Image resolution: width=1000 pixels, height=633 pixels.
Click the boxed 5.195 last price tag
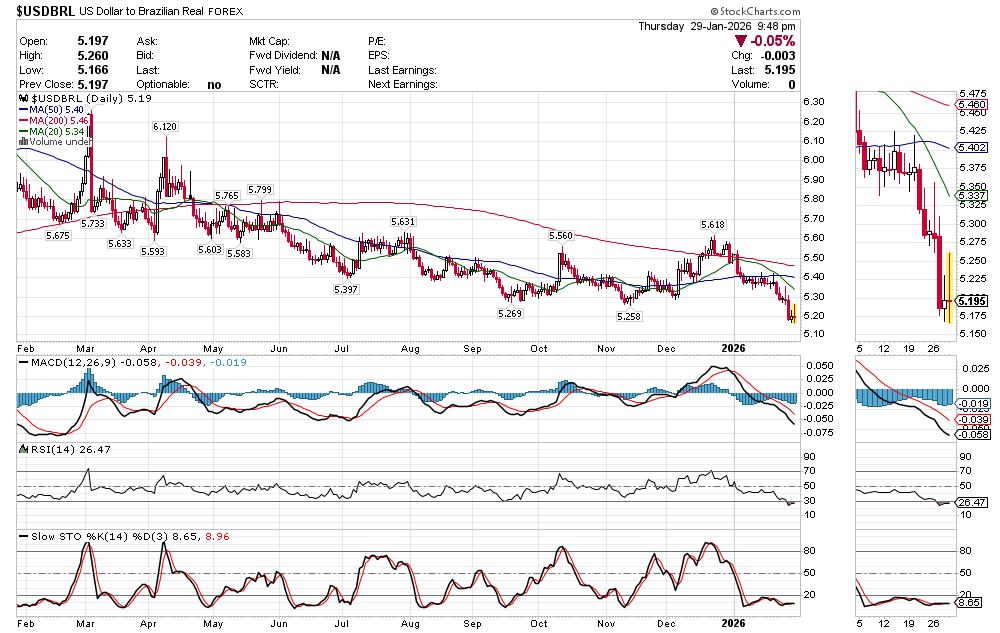click(973, 301)
